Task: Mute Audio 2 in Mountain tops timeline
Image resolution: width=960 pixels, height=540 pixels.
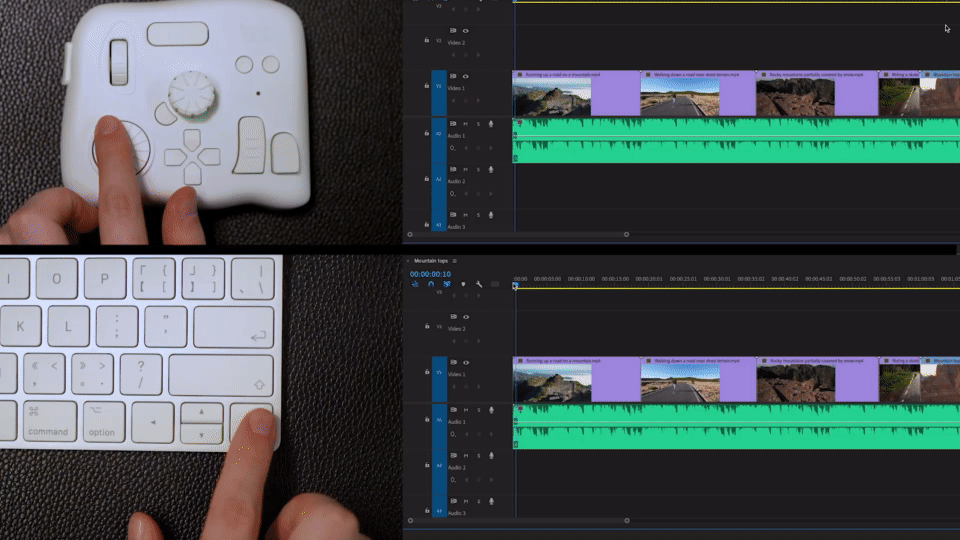Action: point(466,456)
